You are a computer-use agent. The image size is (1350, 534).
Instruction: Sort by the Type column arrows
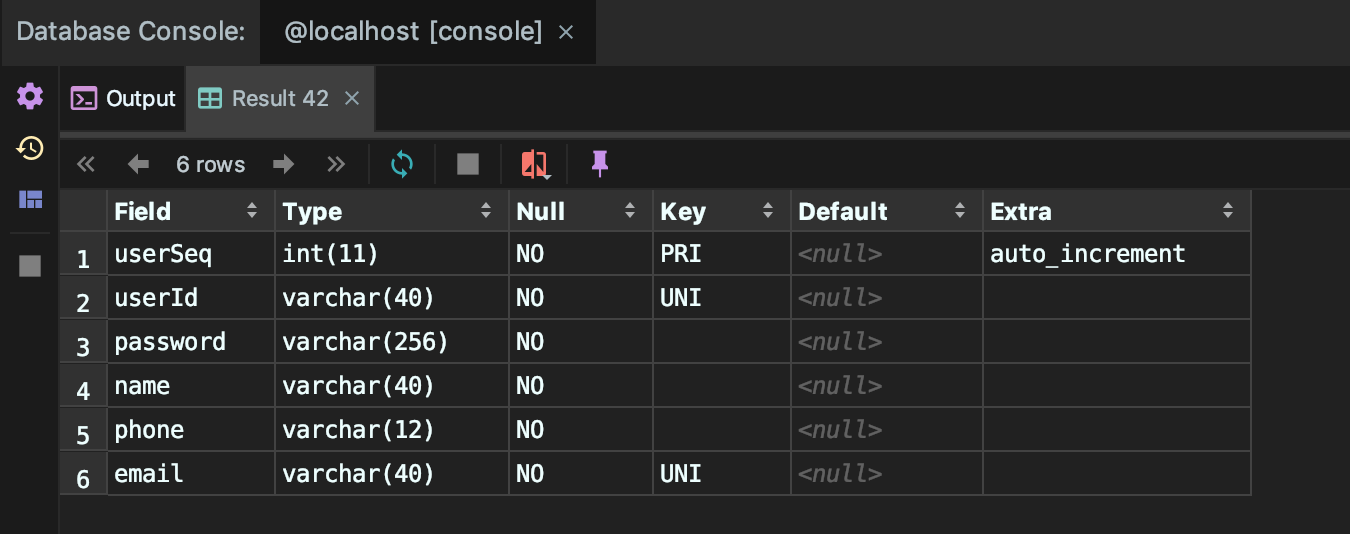(x=486, y=212)
